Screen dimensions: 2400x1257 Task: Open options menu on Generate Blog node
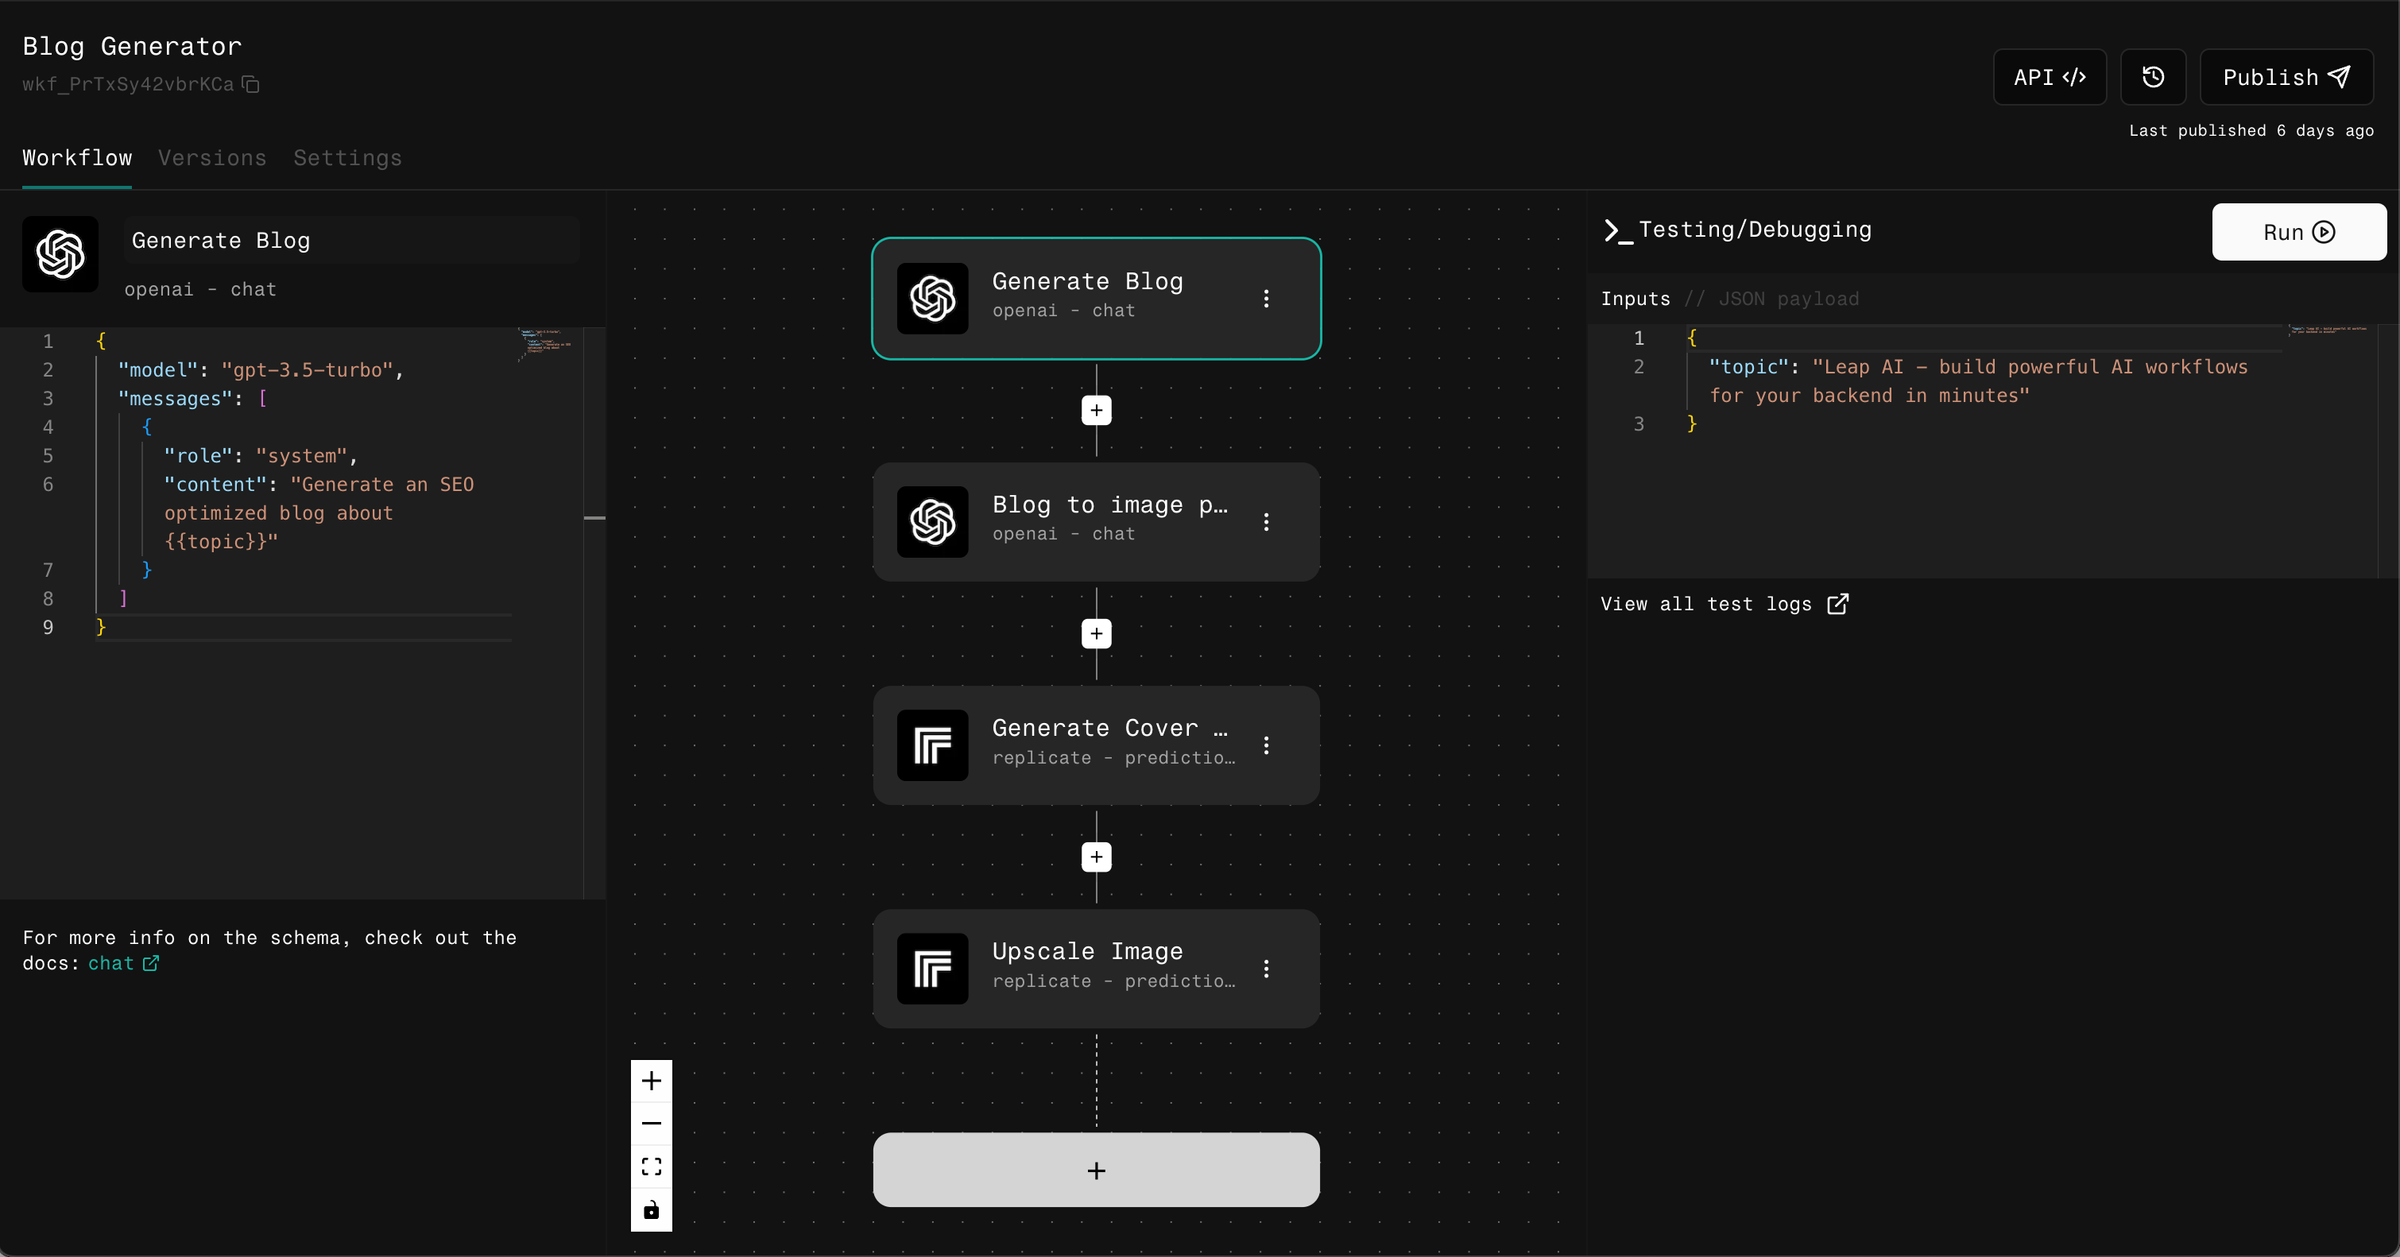1266,297
